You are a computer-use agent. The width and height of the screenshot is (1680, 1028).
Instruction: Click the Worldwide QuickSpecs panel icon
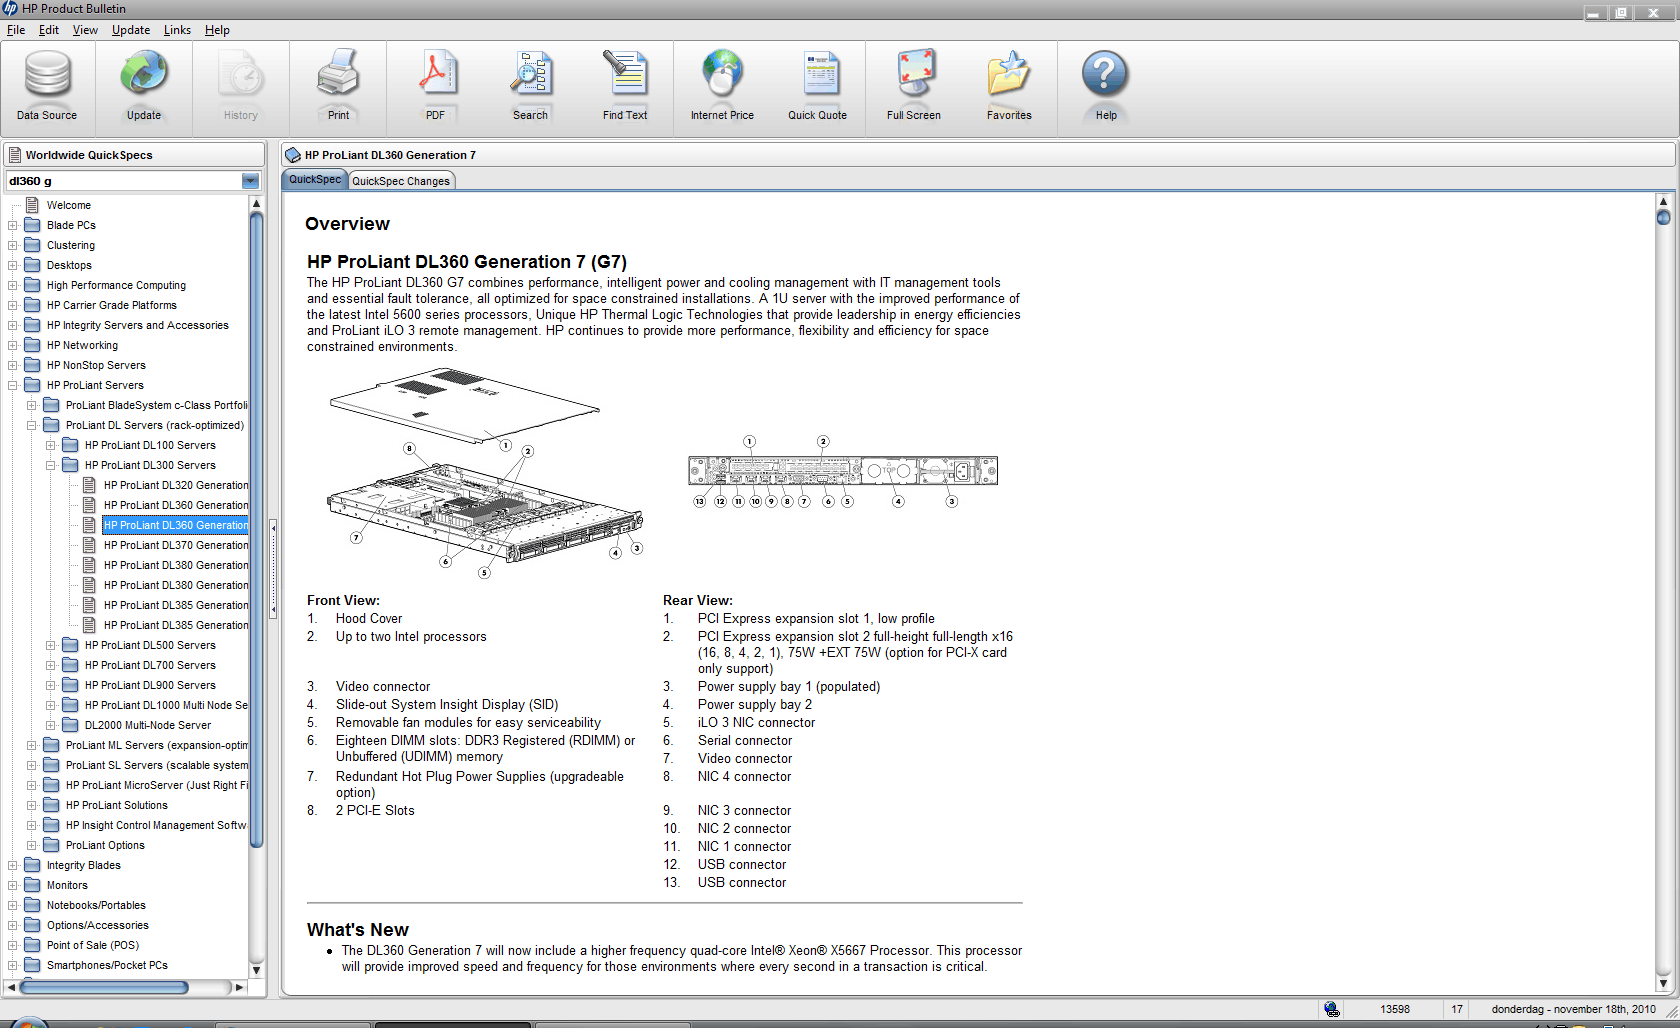click(x=15, y=155)
